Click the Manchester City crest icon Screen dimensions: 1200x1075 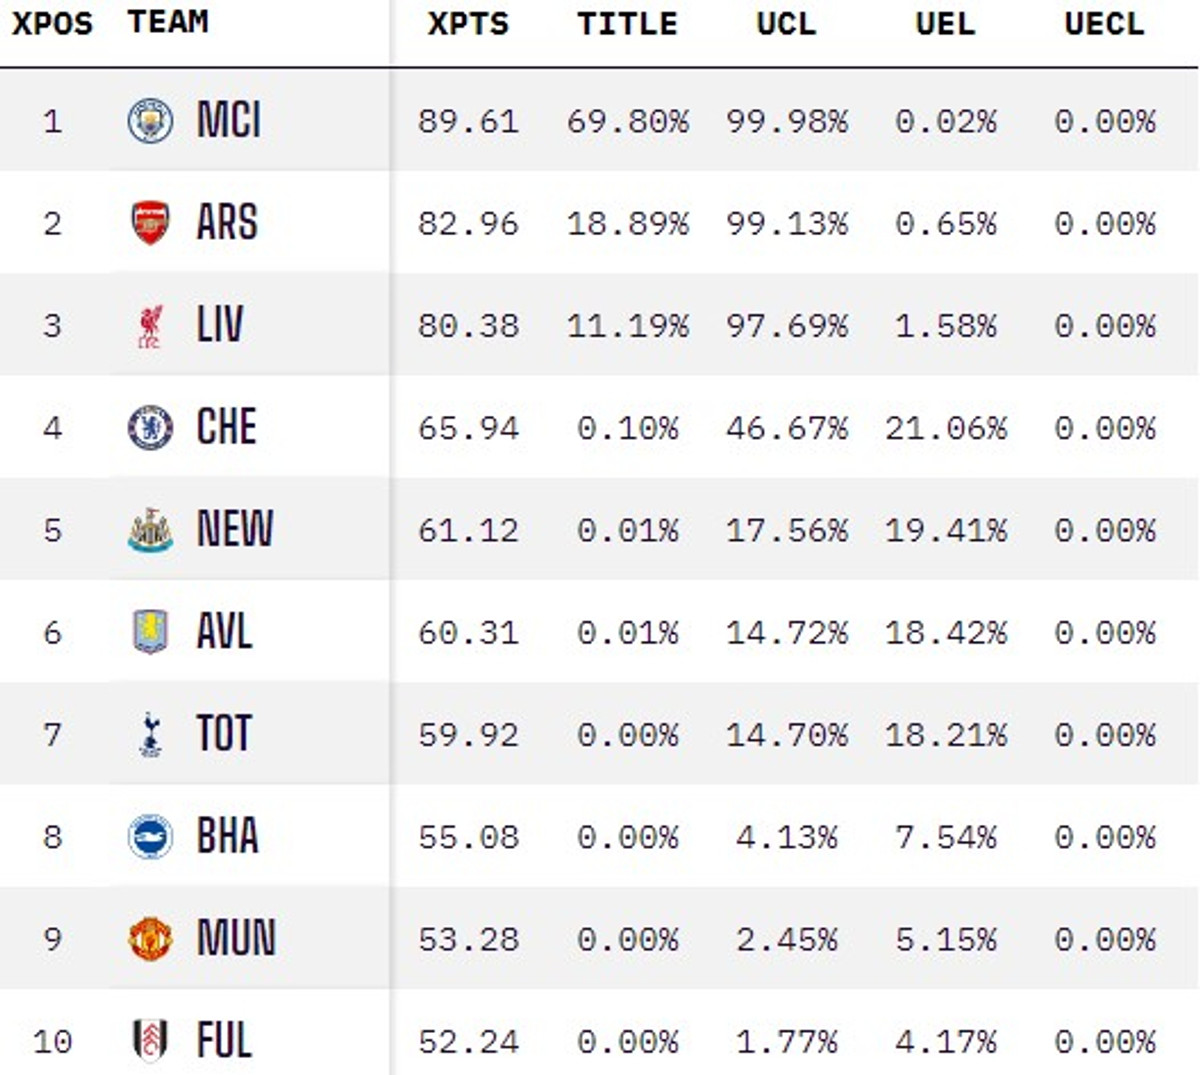pos(150,121)
